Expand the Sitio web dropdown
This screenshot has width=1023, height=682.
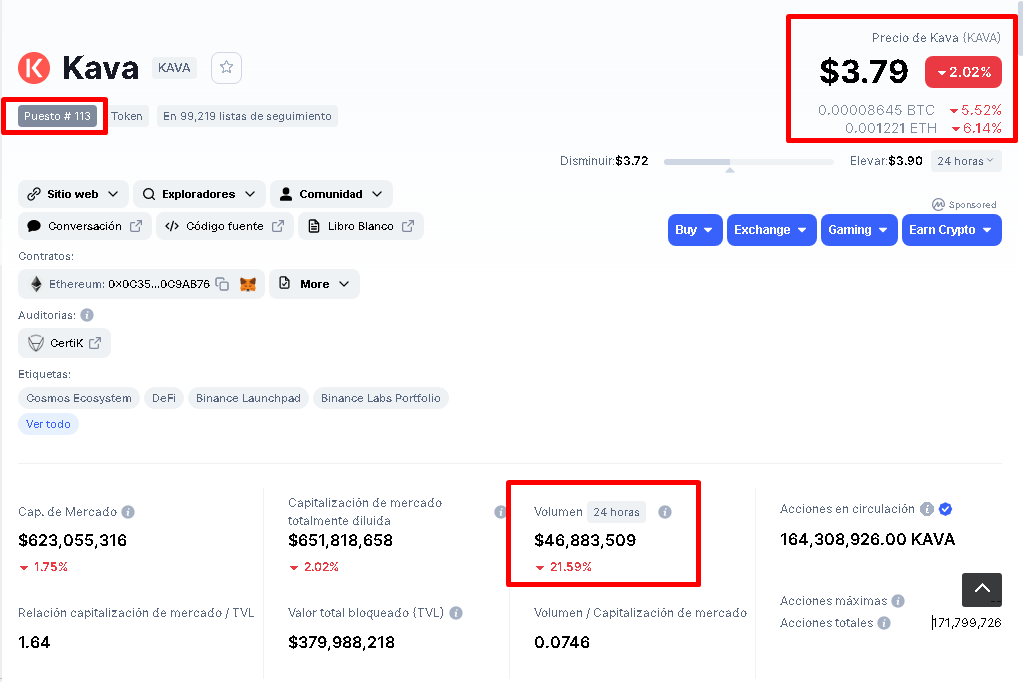pos(73,194)
